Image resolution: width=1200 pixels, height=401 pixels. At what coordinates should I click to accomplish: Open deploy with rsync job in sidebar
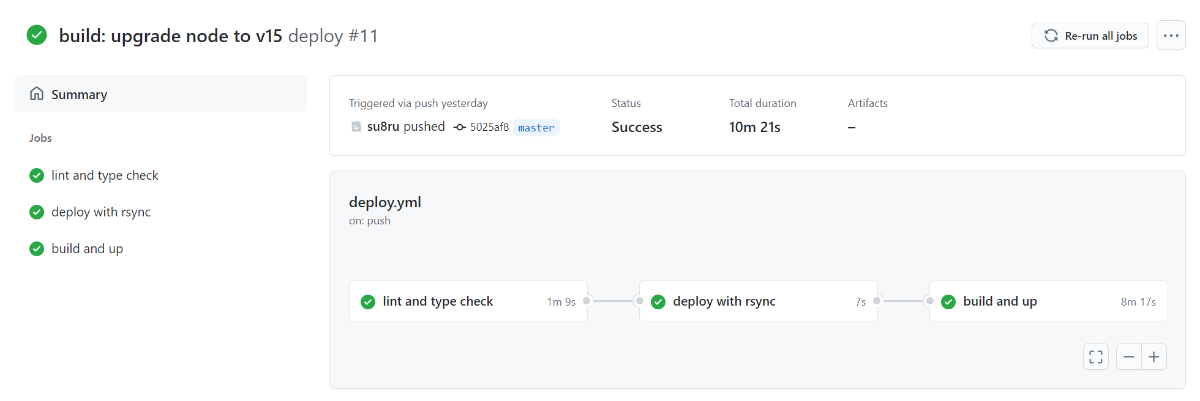click(101, 212)
